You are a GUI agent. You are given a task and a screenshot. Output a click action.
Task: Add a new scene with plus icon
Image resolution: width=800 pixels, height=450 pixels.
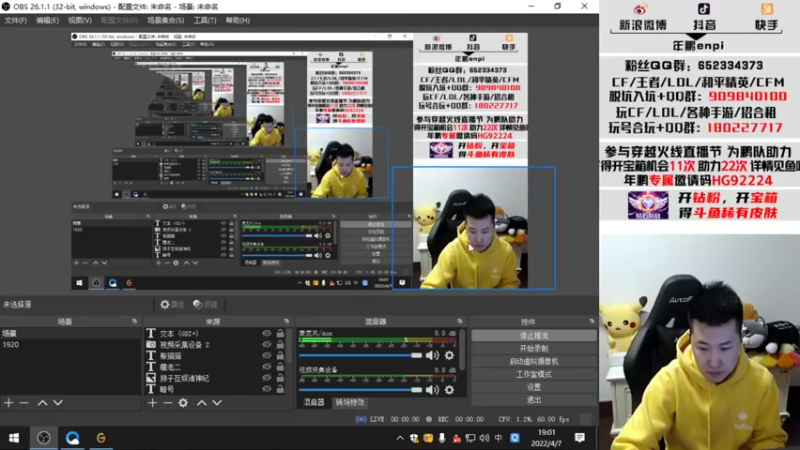pos(9,403)
